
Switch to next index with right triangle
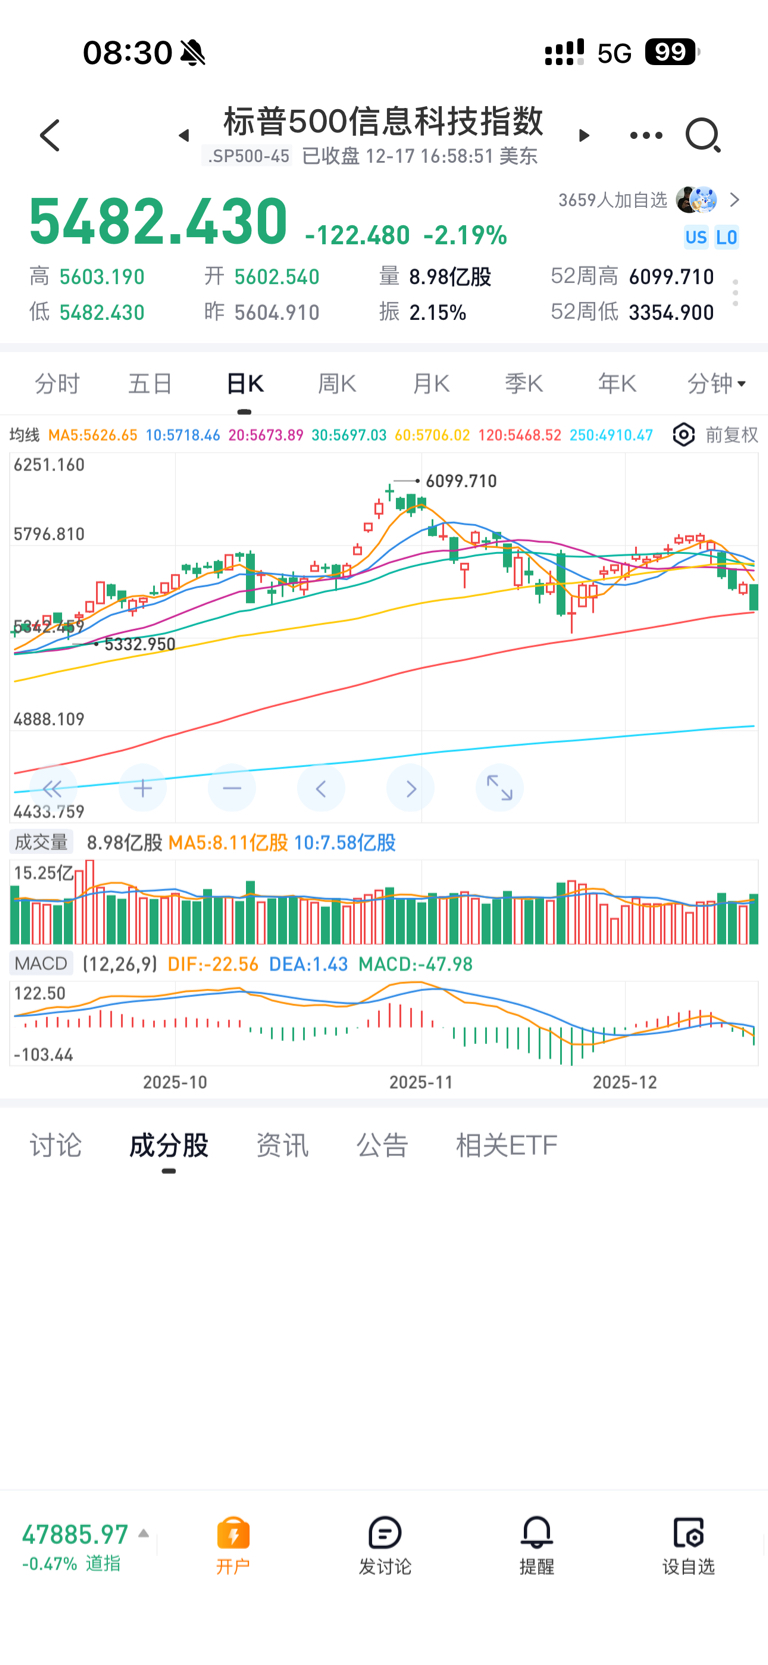[585, 135]
